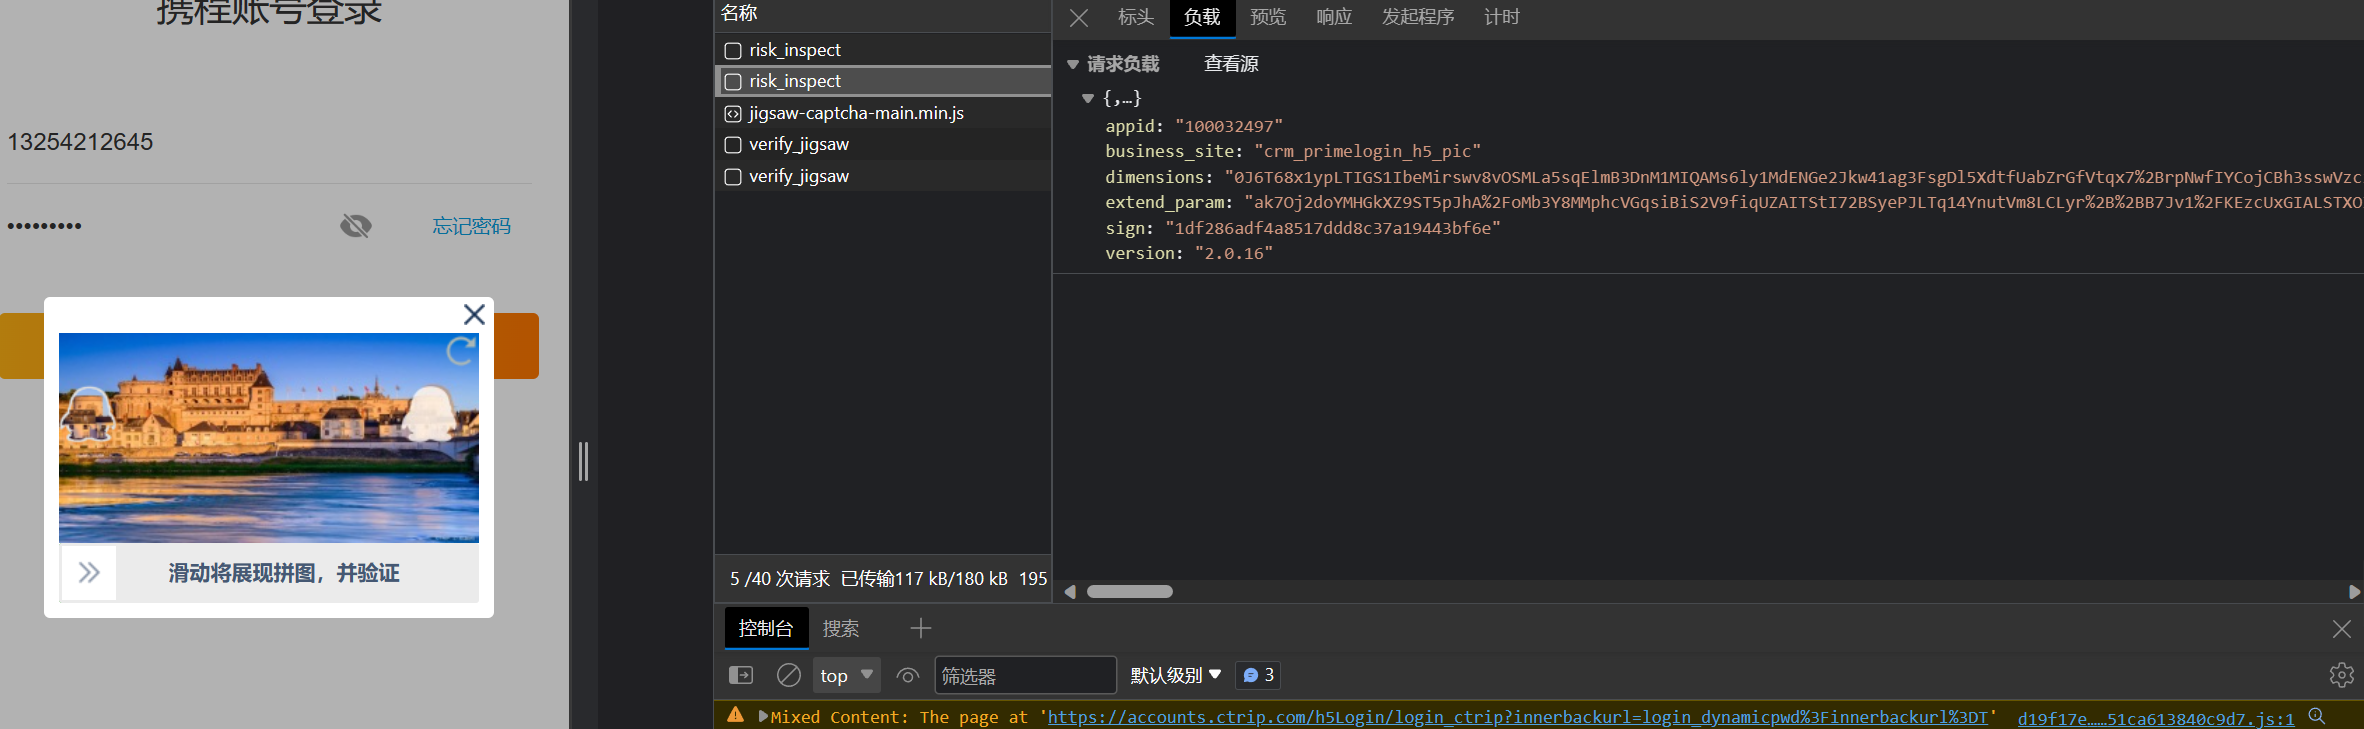Click the live expression eye icon
The image size is (2364, 729).
tap(908, 675)
